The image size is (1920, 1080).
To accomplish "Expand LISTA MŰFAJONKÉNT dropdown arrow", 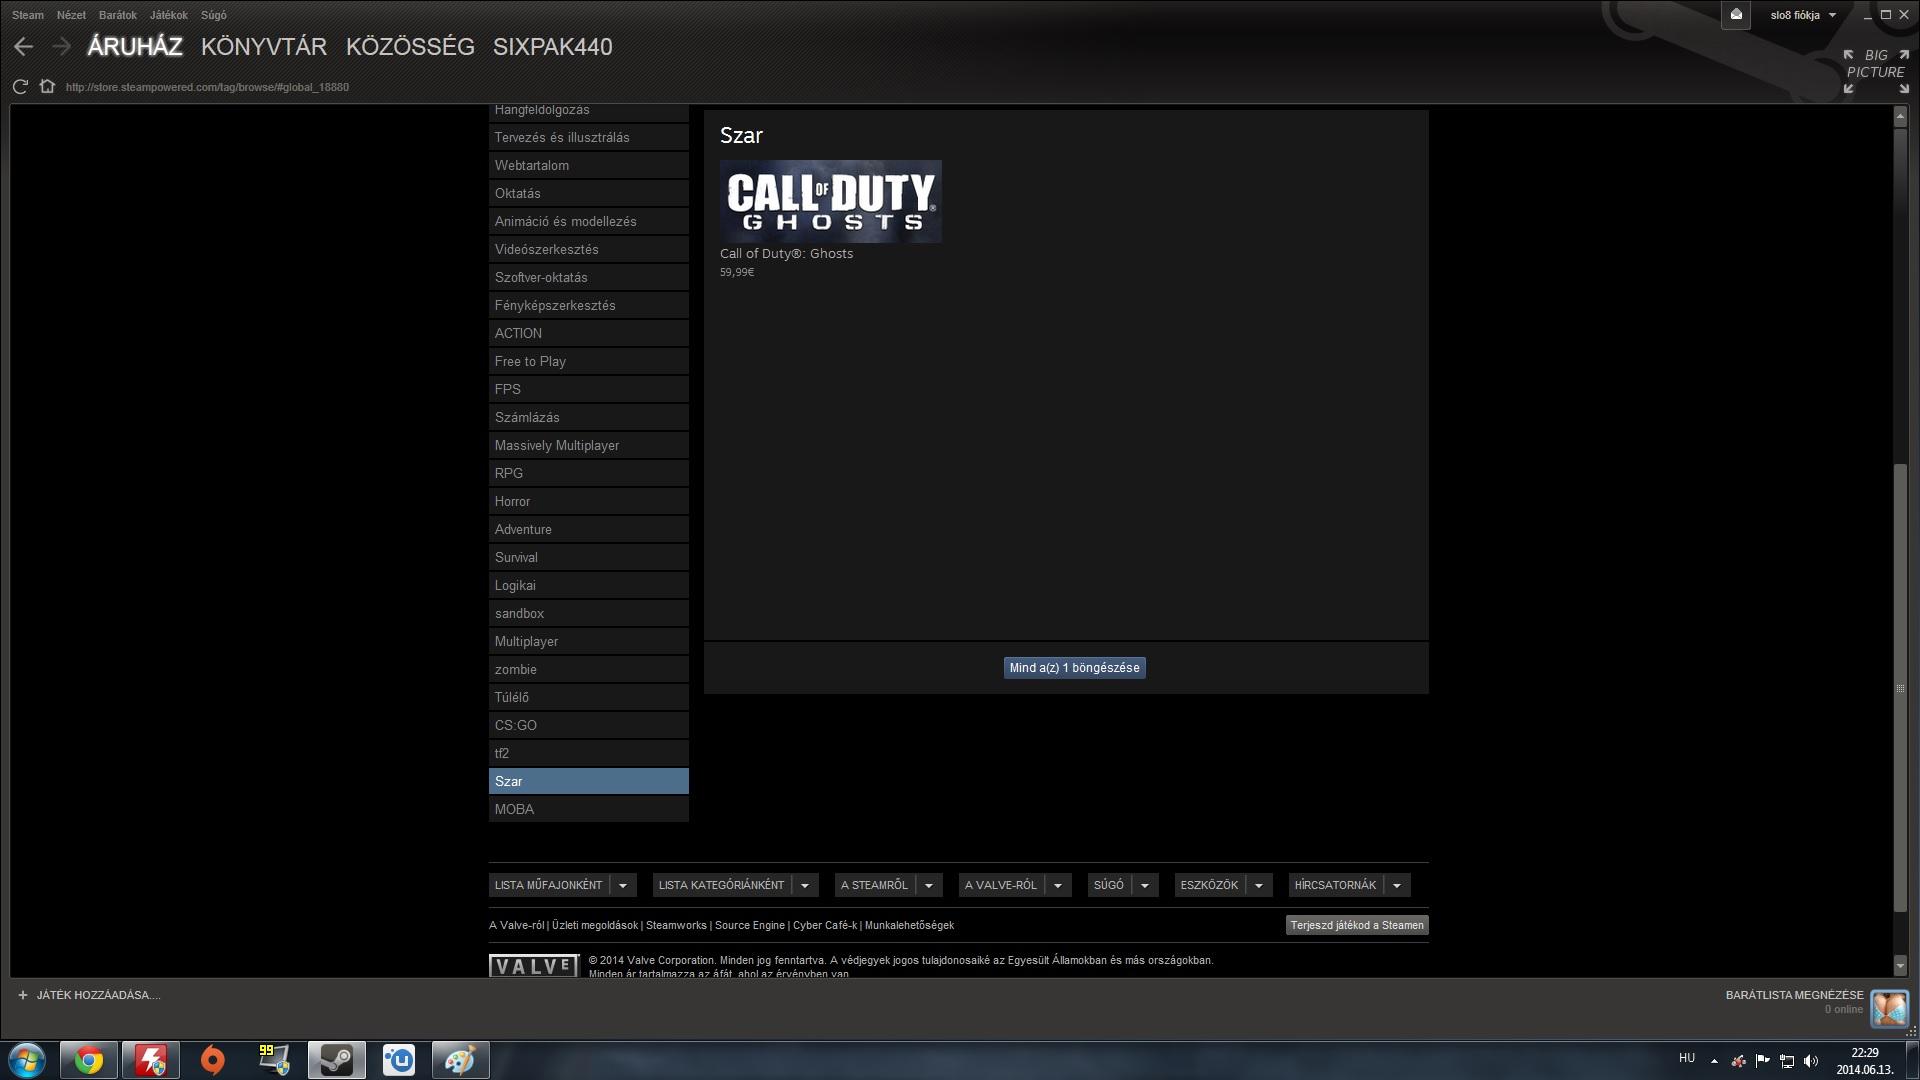I will (x=623, y=885).
